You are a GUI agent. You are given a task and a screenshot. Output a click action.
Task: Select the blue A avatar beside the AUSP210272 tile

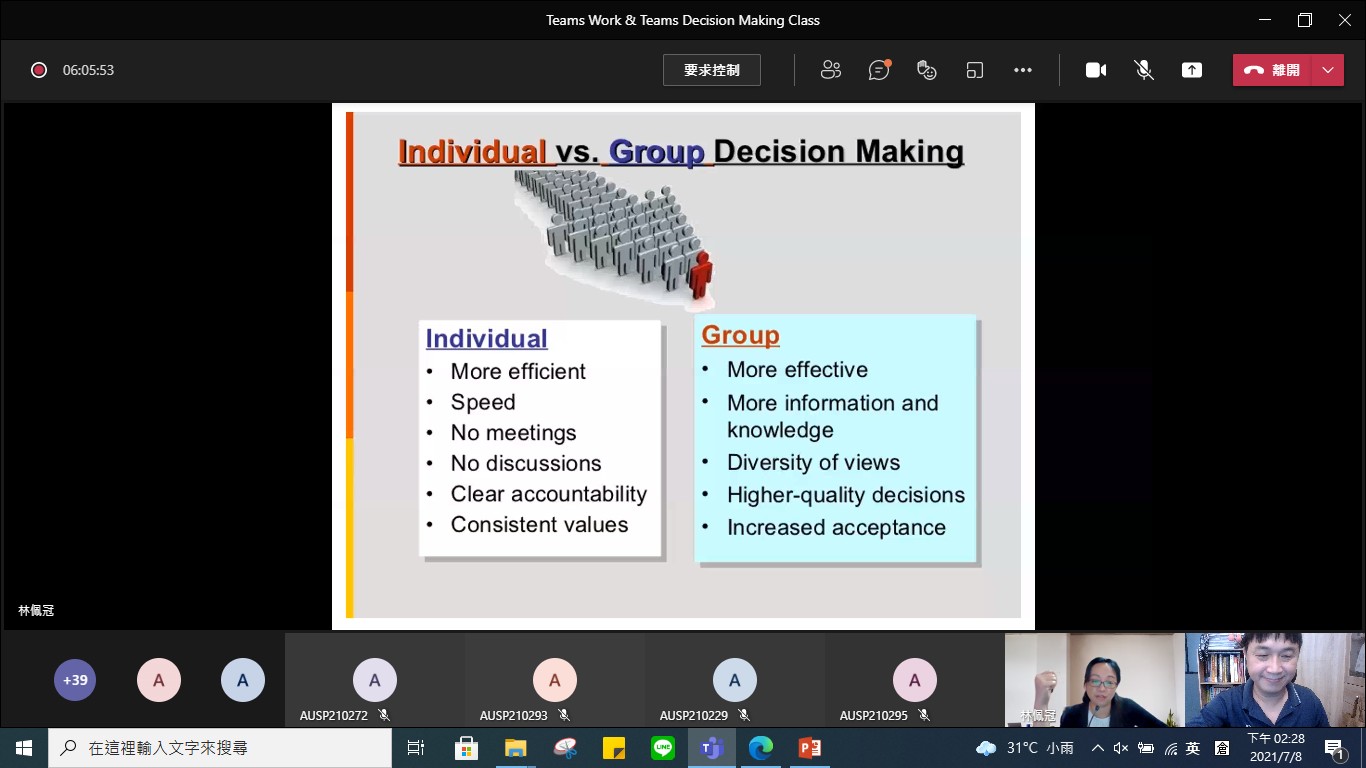243,680
